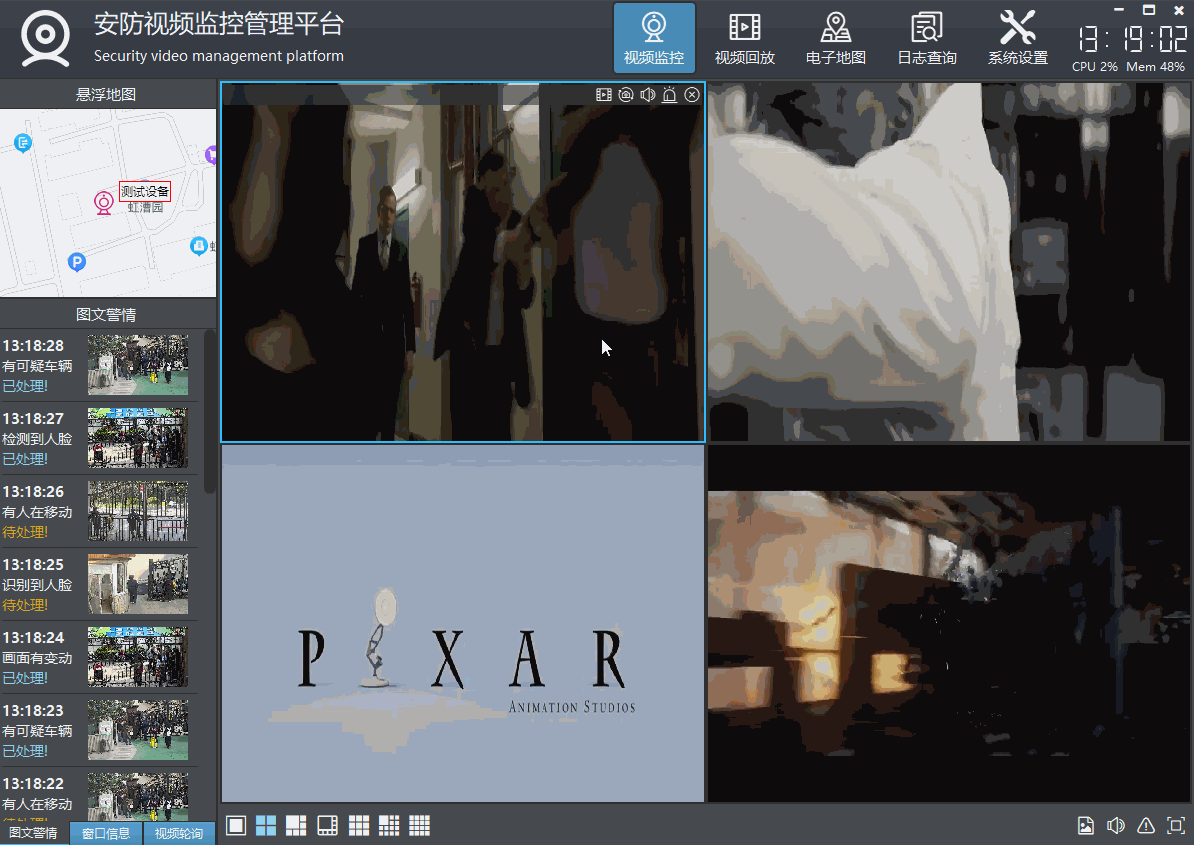Click the alarm list vertical scrollbar
Viewport: 1194px width, 845px height.
209,411
